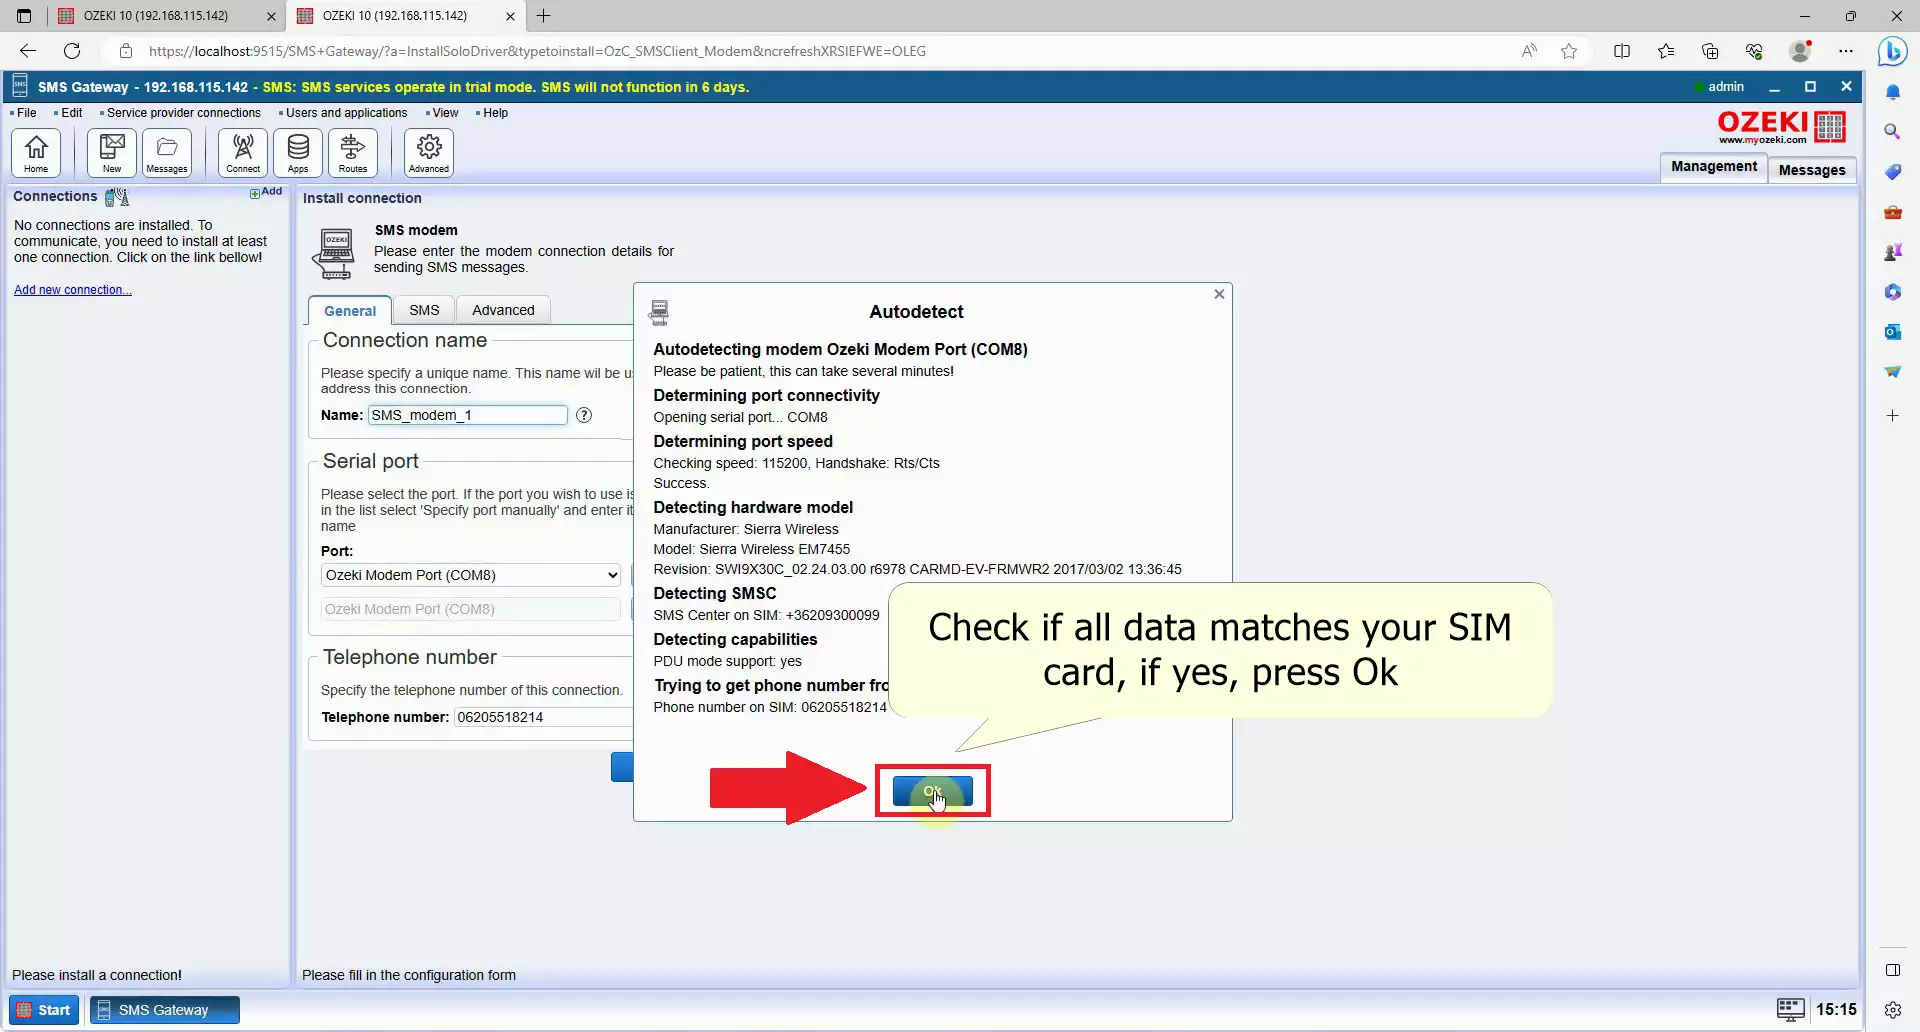The height and width of the screenshot is (1032, 1920).
Task: Open the Advanced gear icon
Action: click(x=429, y=153)
